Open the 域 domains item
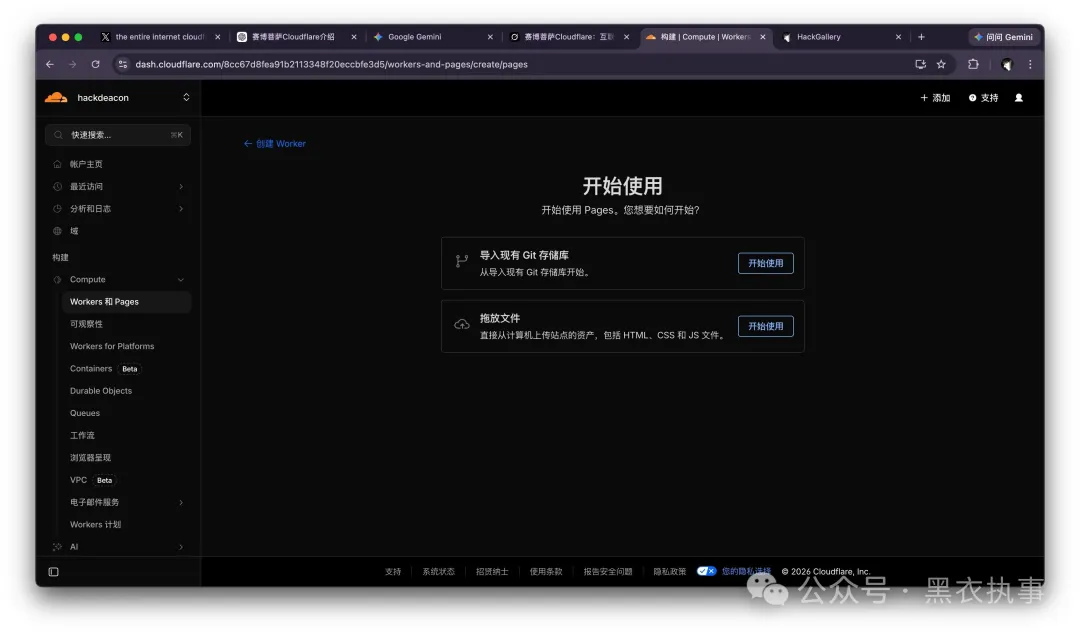1080x634 pixels. (x=74, y=231)
